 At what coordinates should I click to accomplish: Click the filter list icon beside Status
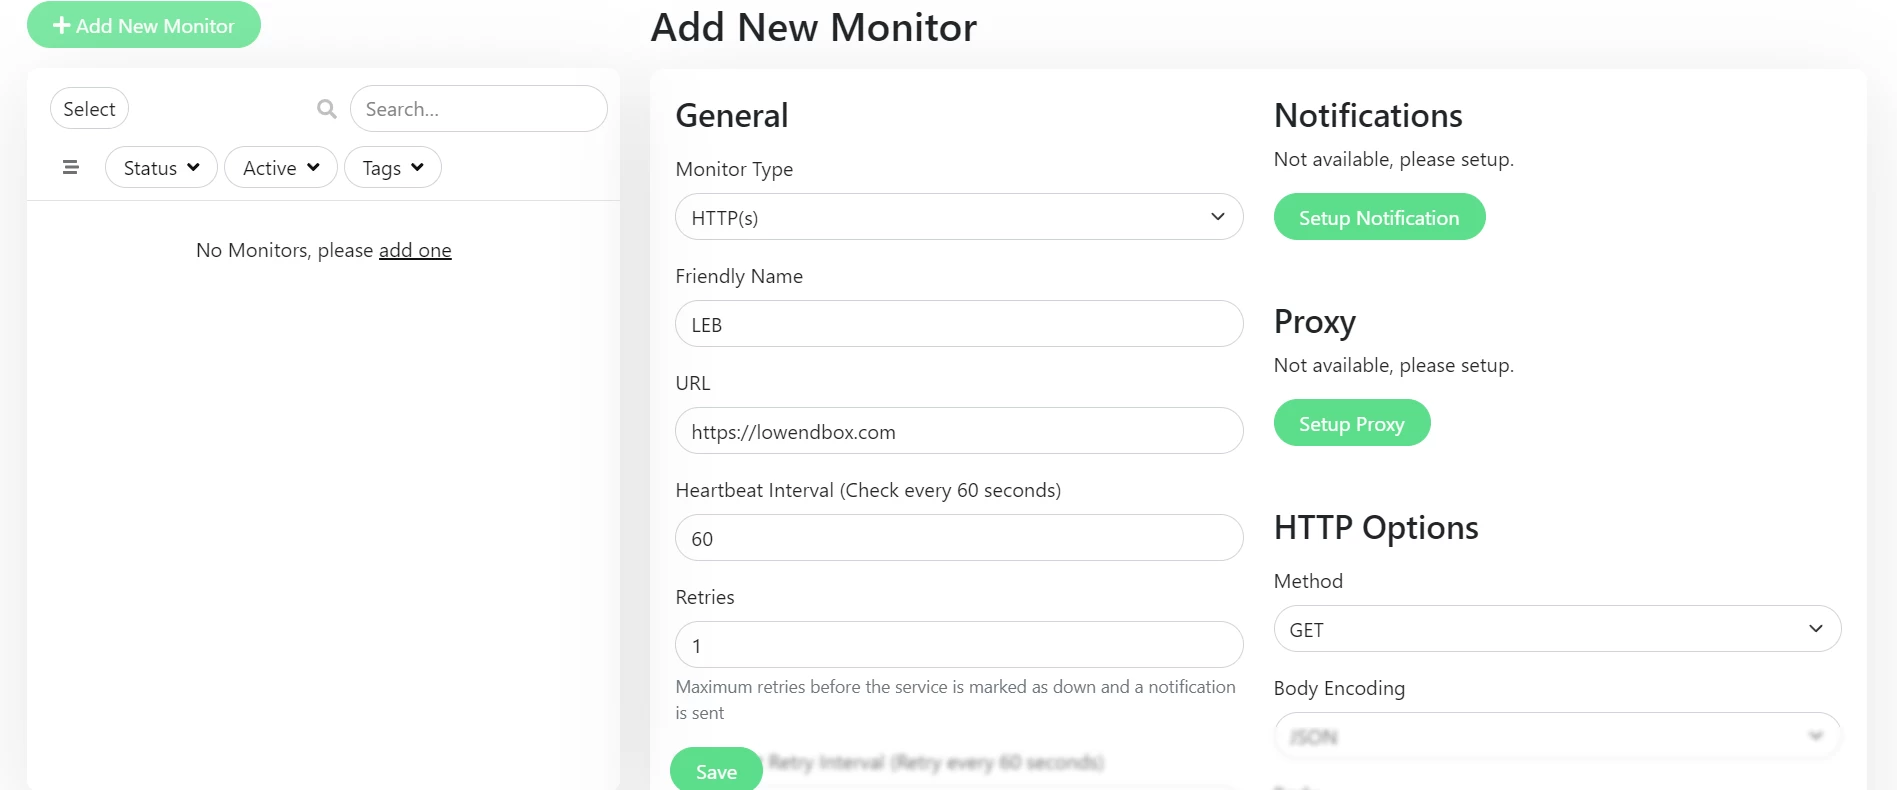(x=70, y=167)
